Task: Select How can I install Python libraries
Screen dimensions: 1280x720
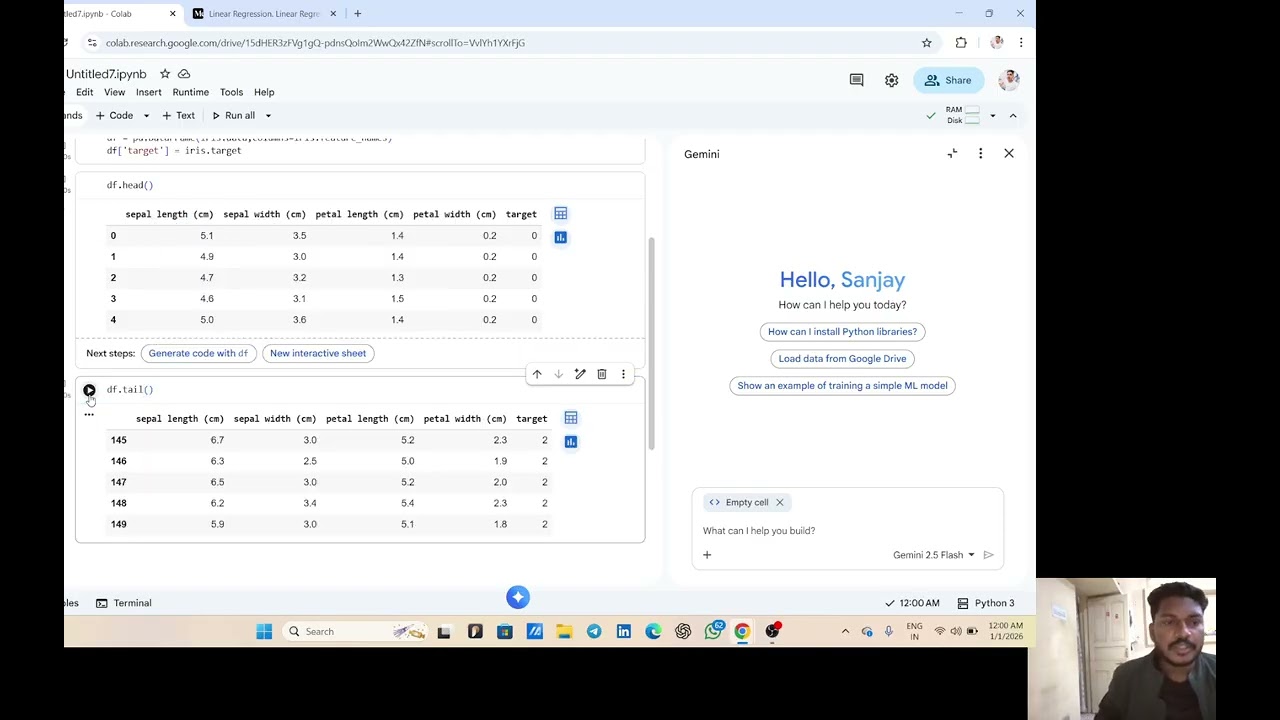Action: [x=842, y=332]
